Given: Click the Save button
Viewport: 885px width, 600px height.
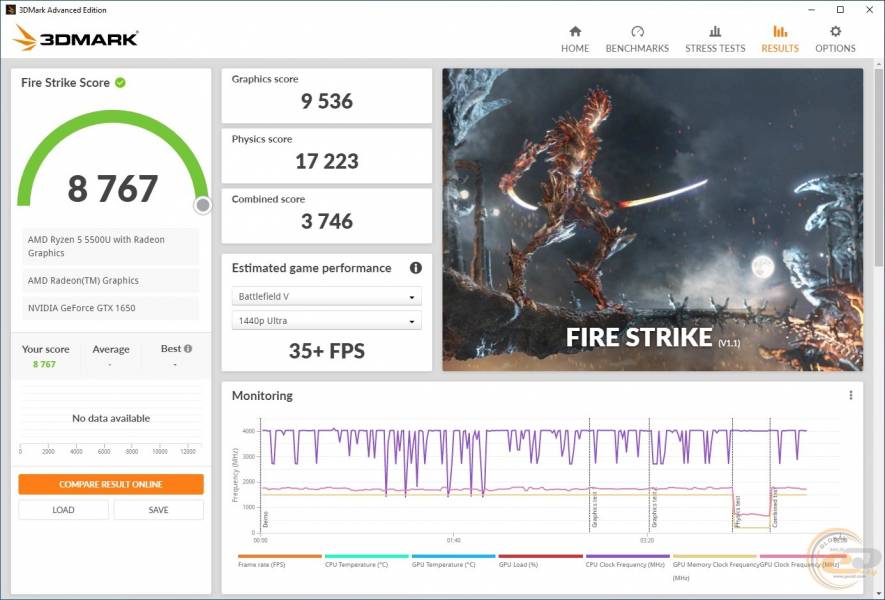Looking at the screenshot, I should (159, 510).
